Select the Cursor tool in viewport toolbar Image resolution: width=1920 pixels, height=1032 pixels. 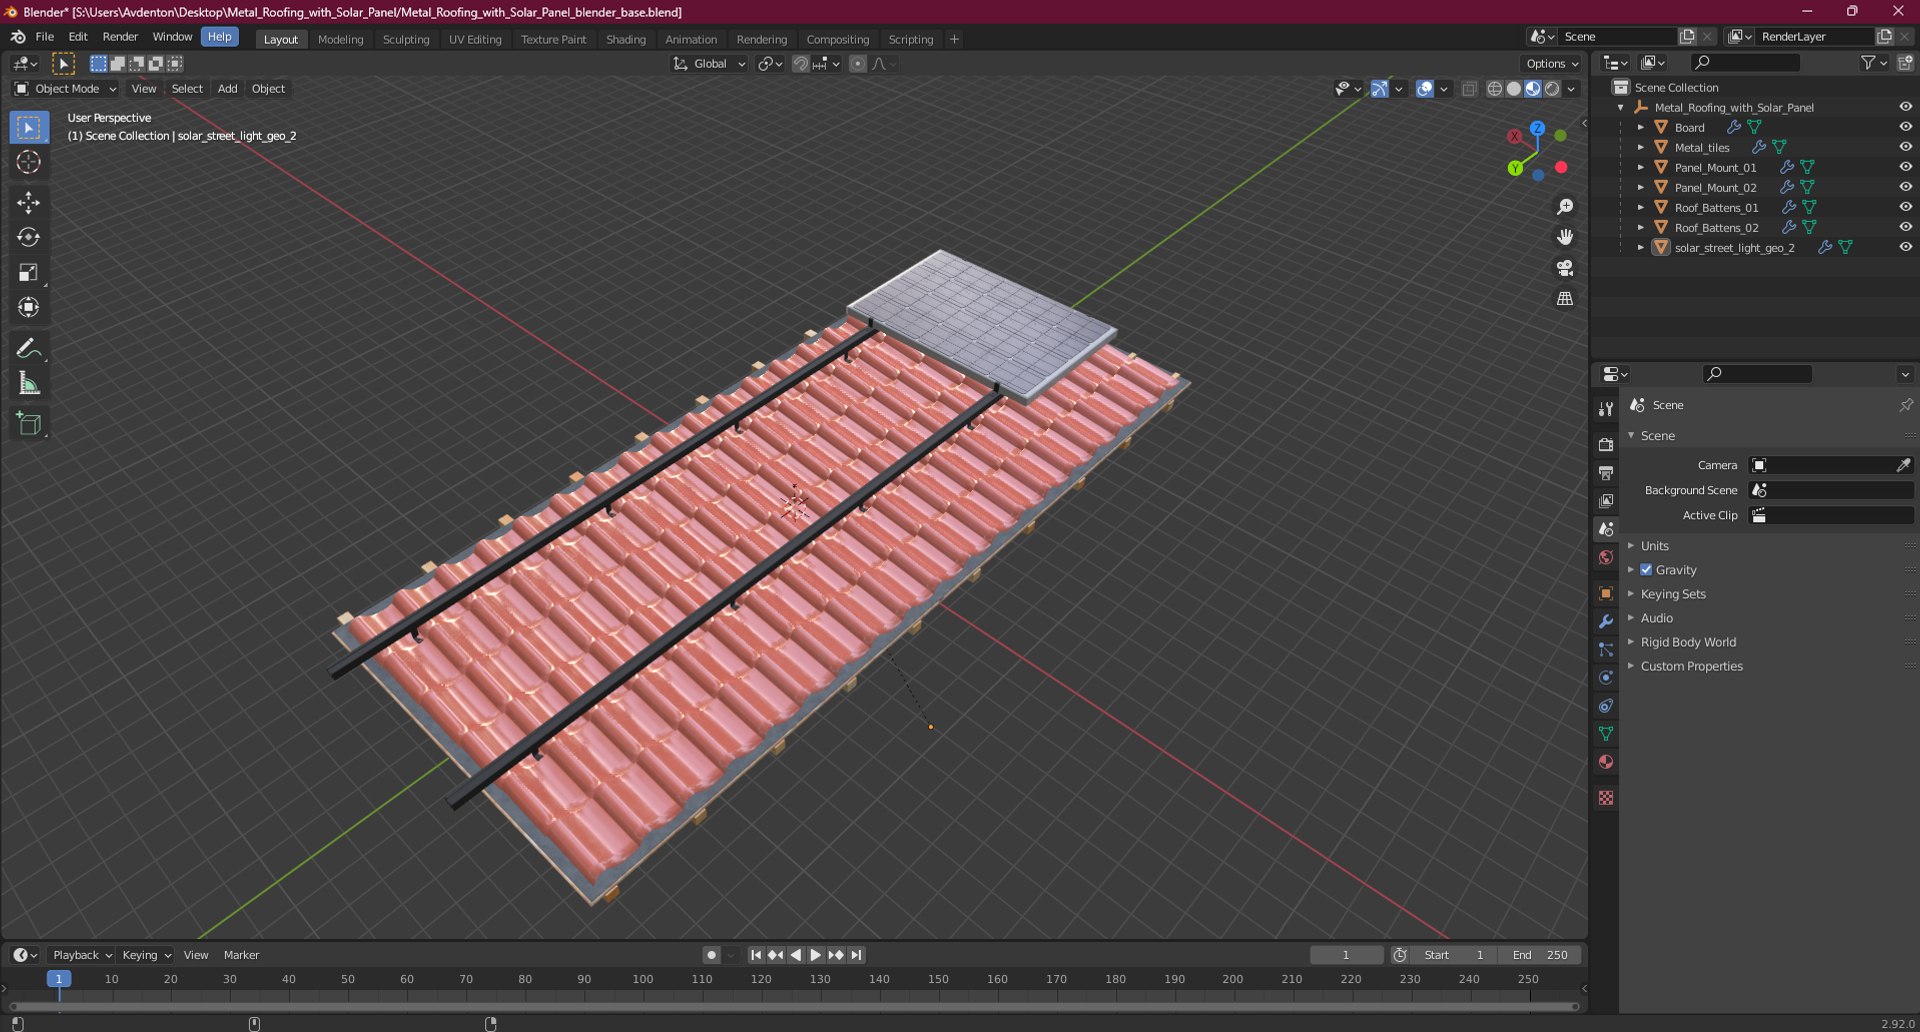(28, 163)
